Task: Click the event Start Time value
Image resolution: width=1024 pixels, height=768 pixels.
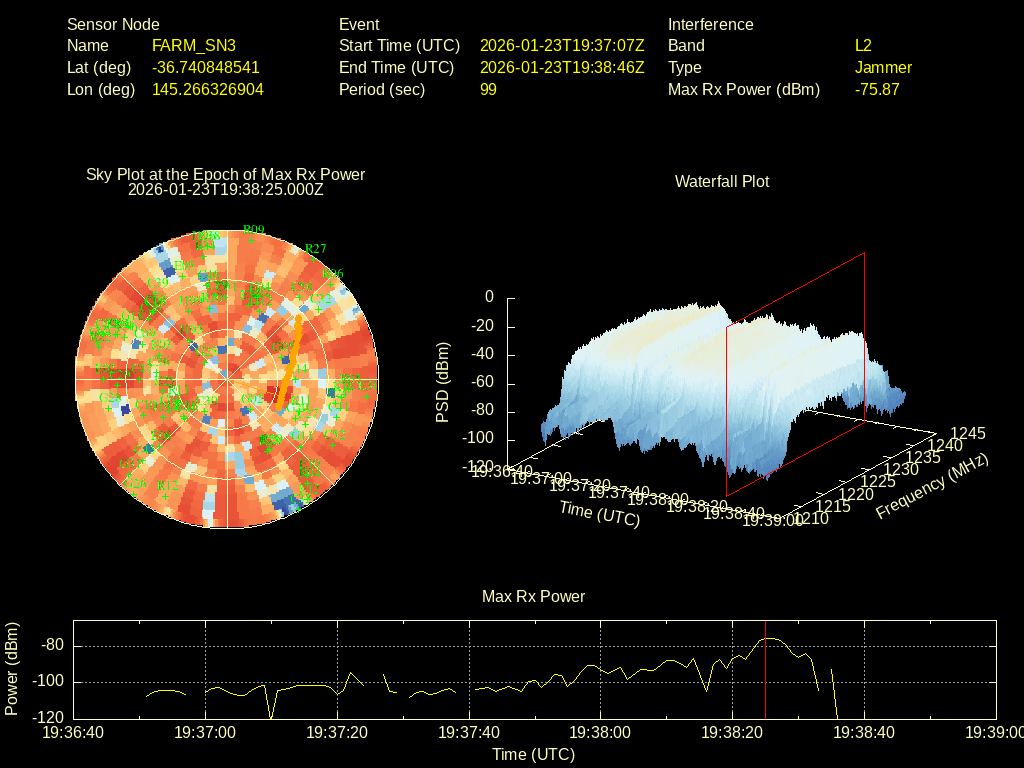Action: coord(562,46)
